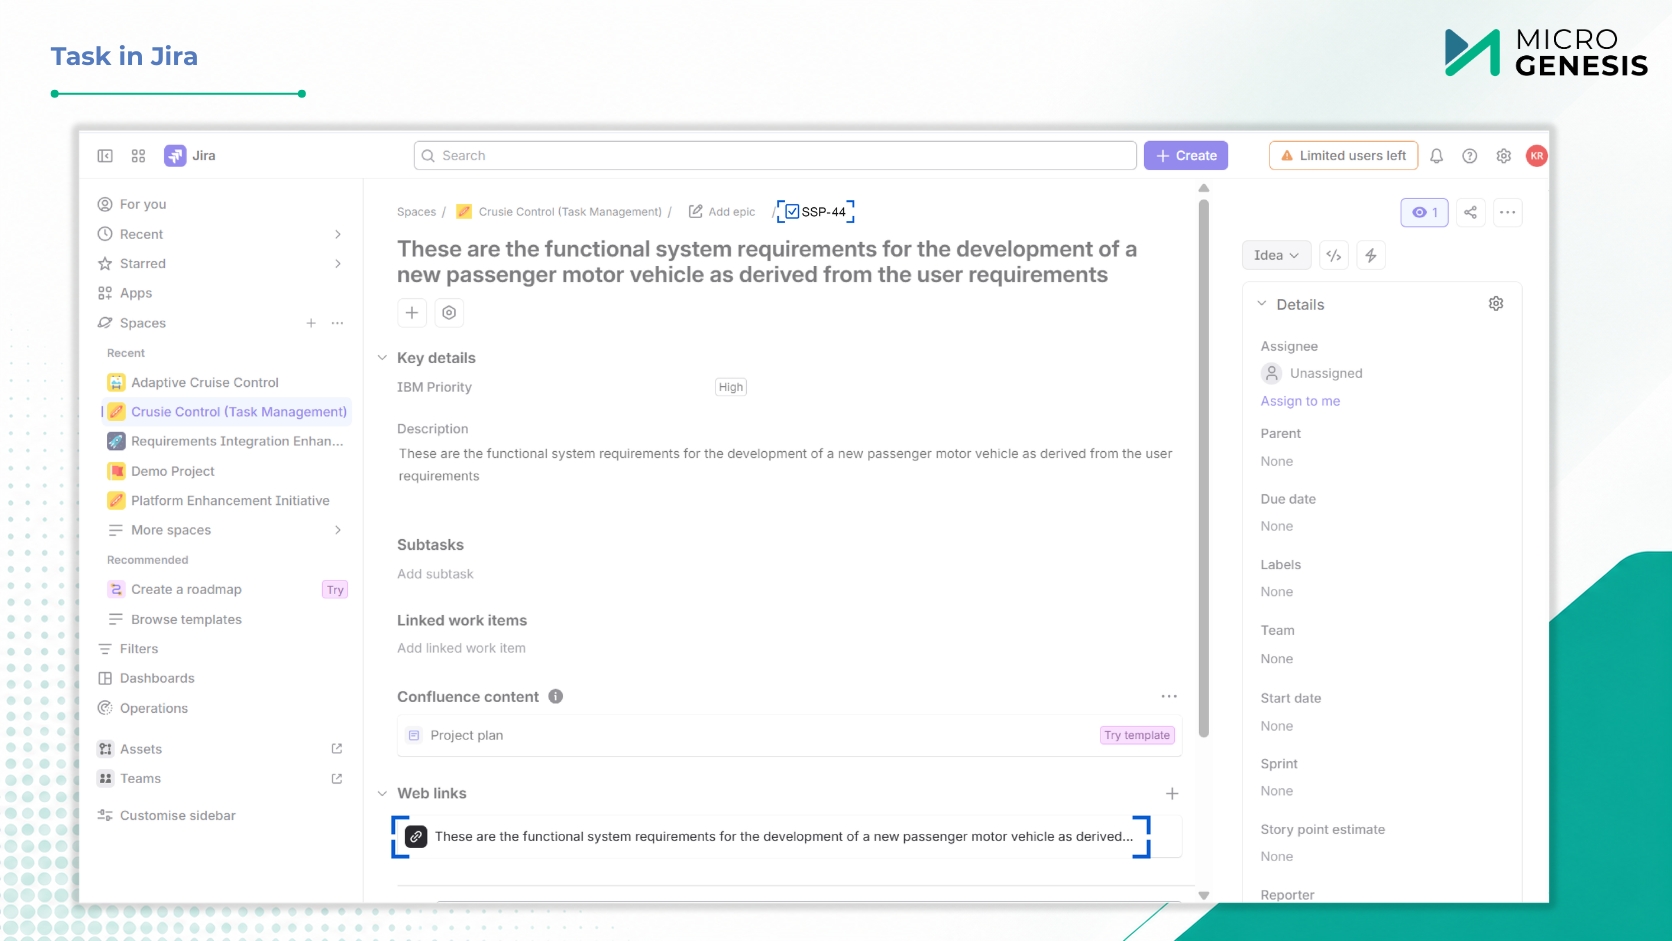Click the target icon under the title
This screenshot has width=1672, height=941.
coord(449,313)
